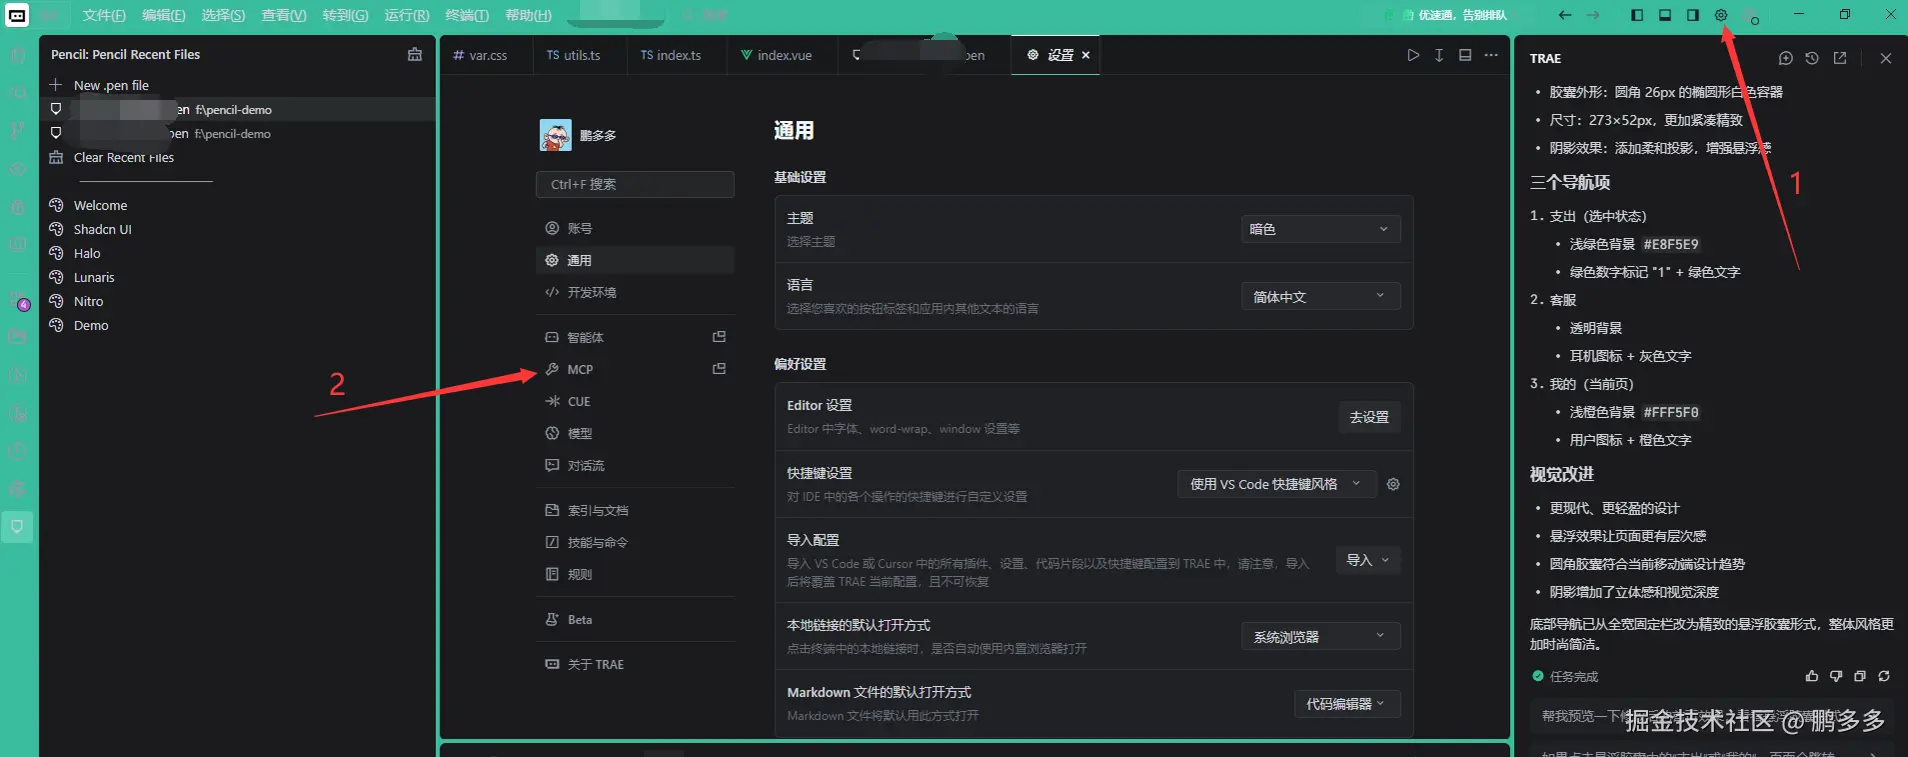This screenshot has width=1908, height=757.
Task: Select 关于 TRAE in settings sidebar
Action: pyautogui.click(x=635, y=664)
